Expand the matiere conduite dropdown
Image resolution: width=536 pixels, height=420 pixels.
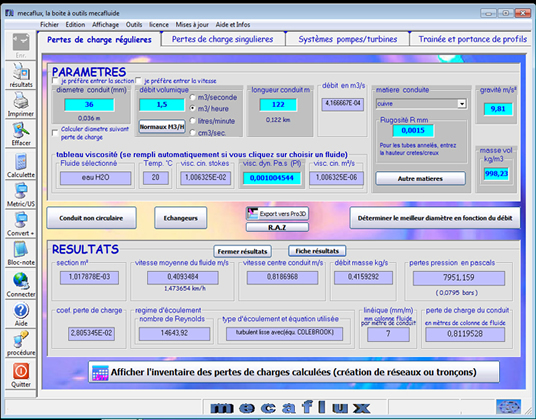click(x=462, y=104)
